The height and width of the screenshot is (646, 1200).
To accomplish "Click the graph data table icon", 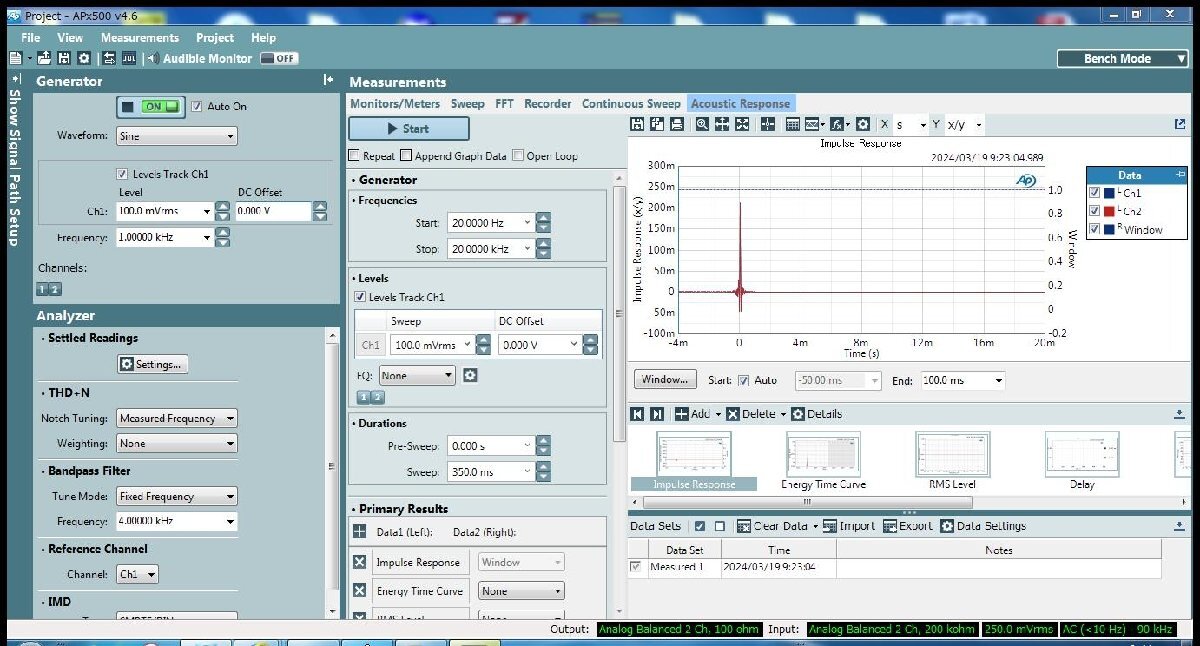I will coord(792,124).
